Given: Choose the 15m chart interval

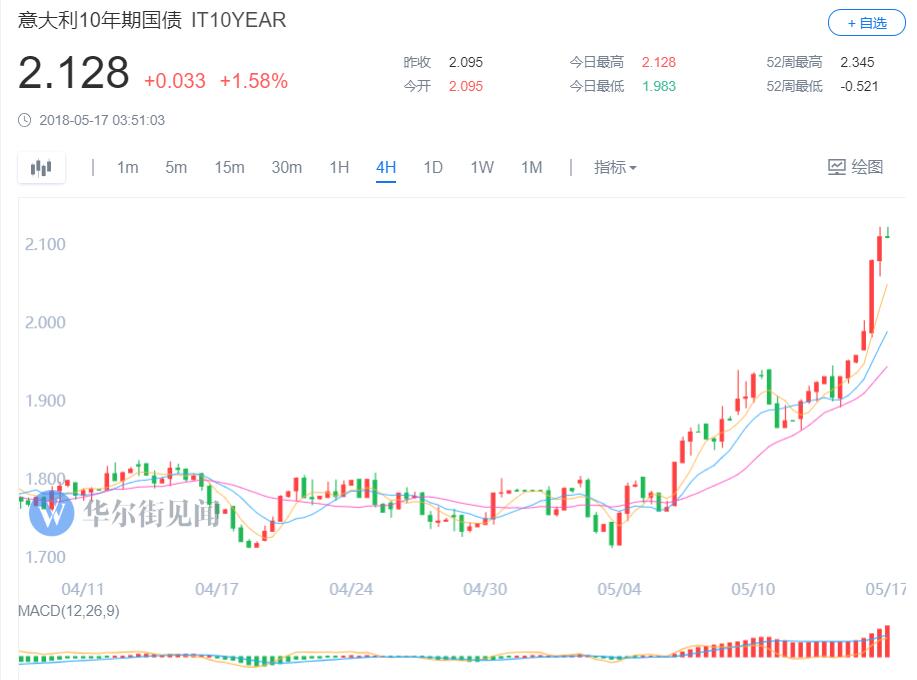Looking at the screenshot, I should coord(229,168).
